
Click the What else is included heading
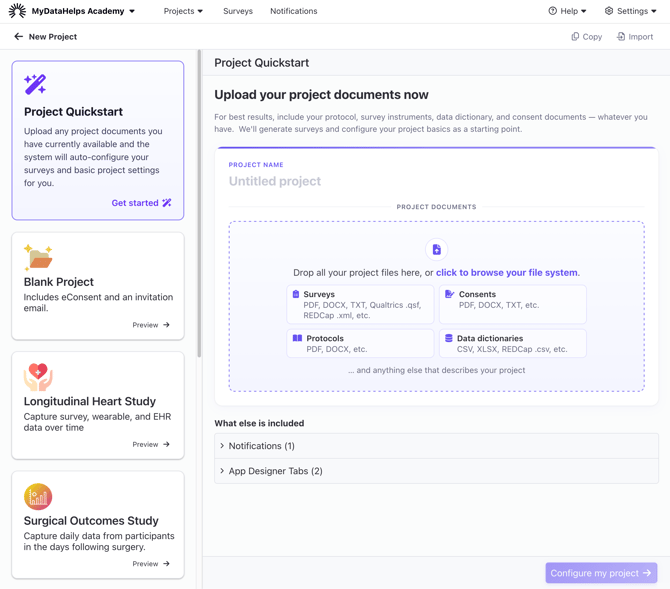click(259, 423)
